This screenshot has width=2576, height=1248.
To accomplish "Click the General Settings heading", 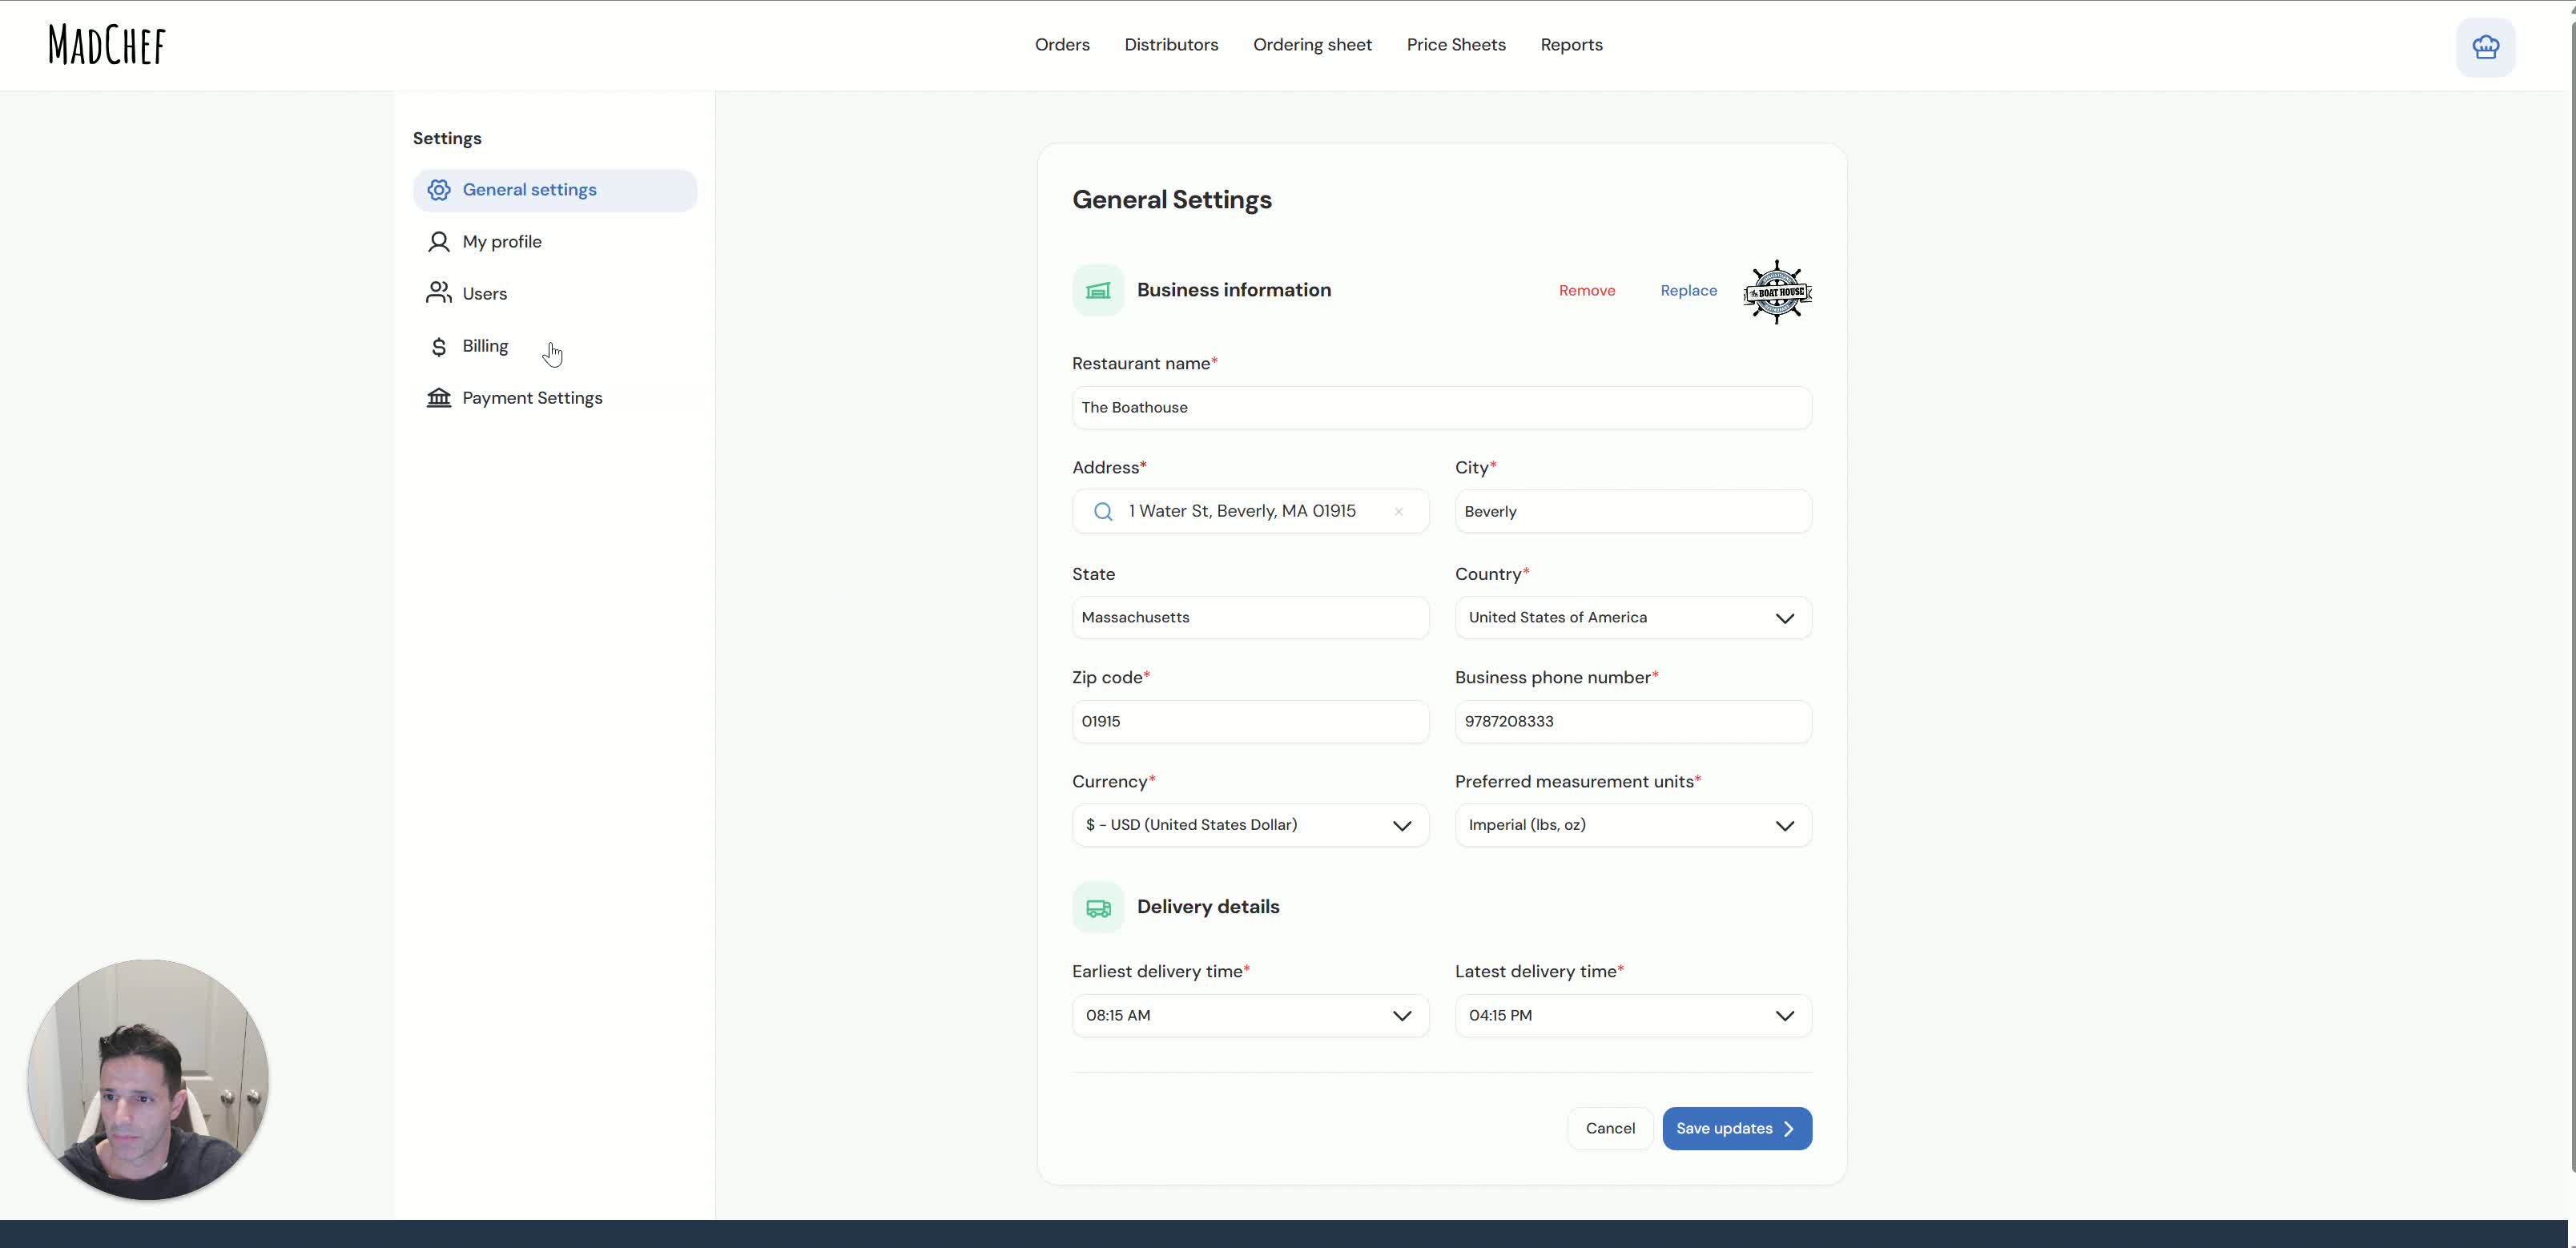I will (x=1172, y=200).
